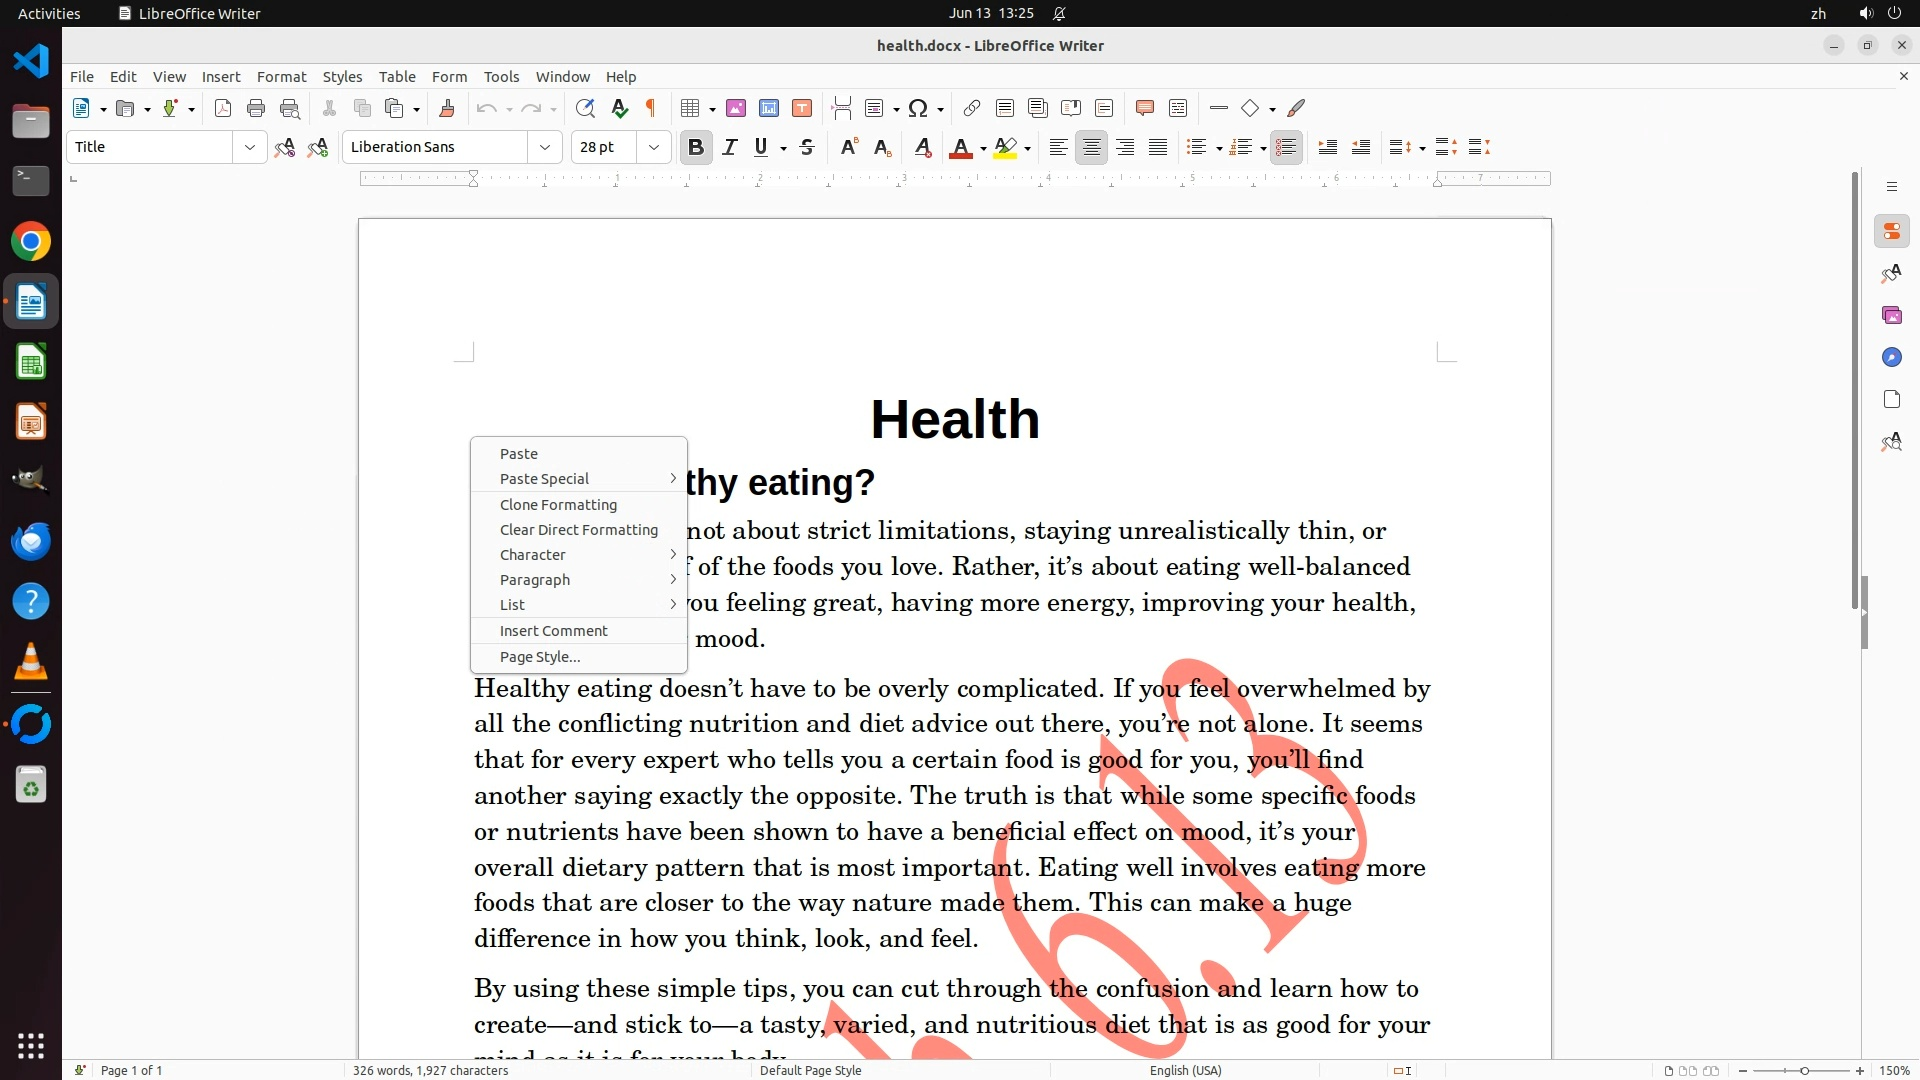This screenshot has height=1080, width=1920.
Task: Choose Clear Direct Formatting in context menu
Action: (578, 530)
